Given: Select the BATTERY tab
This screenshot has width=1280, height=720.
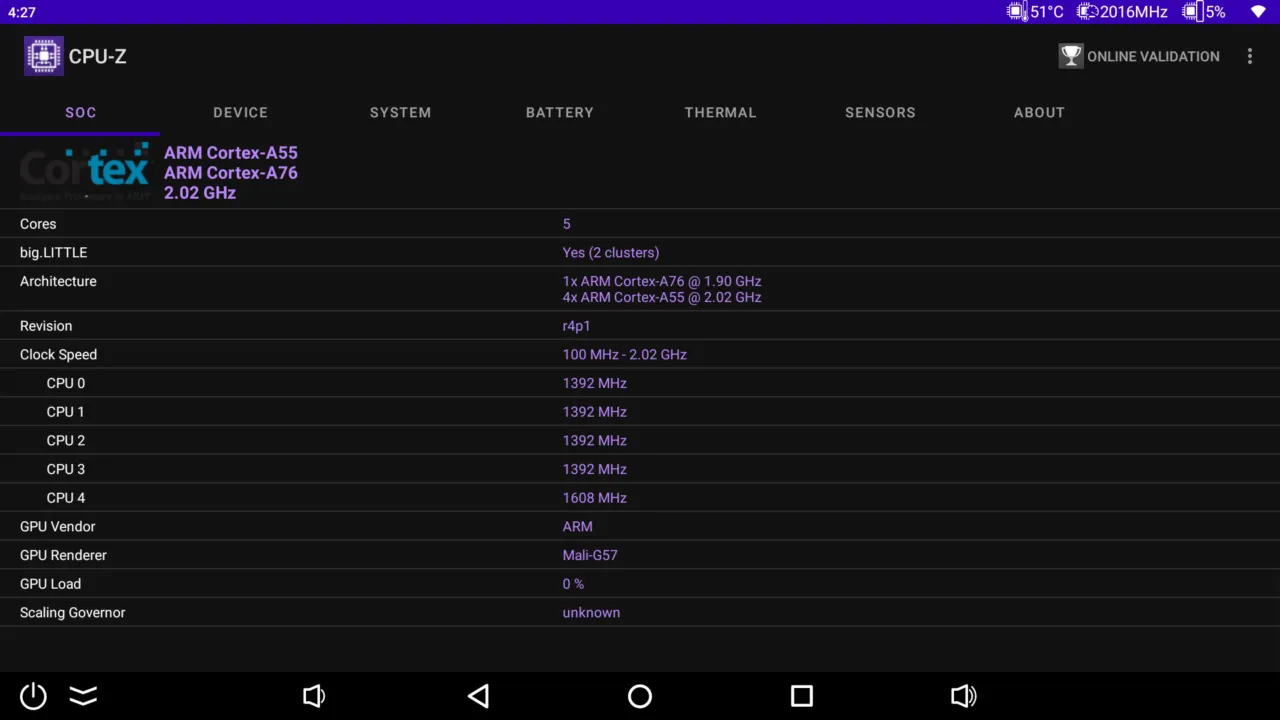Looking at the screenshot, I should click(559, 112).
